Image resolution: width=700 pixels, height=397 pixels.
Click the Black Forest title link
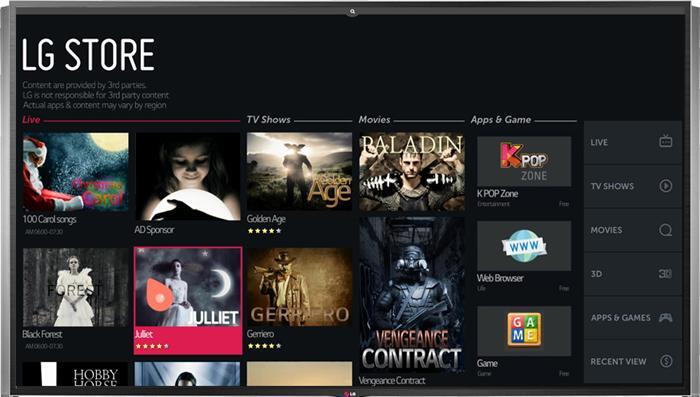coord(42,334)
